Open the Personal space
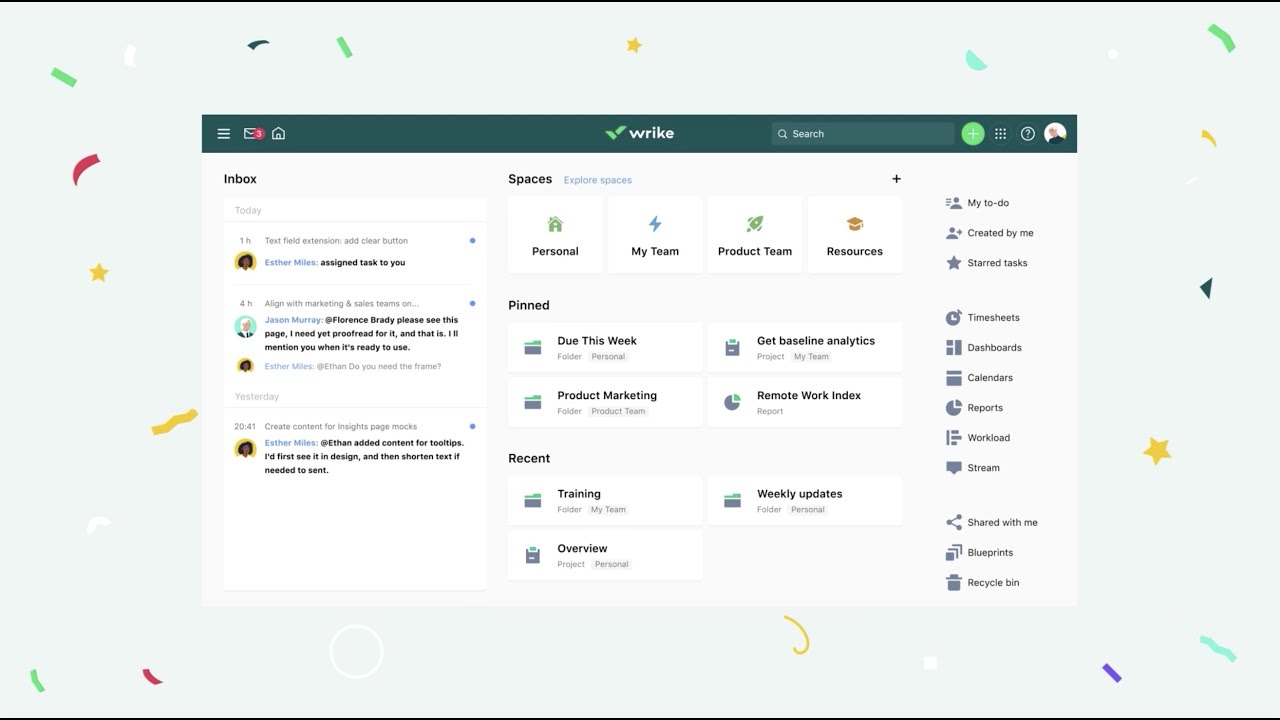The image size is (1280, 720). (555, 235)
